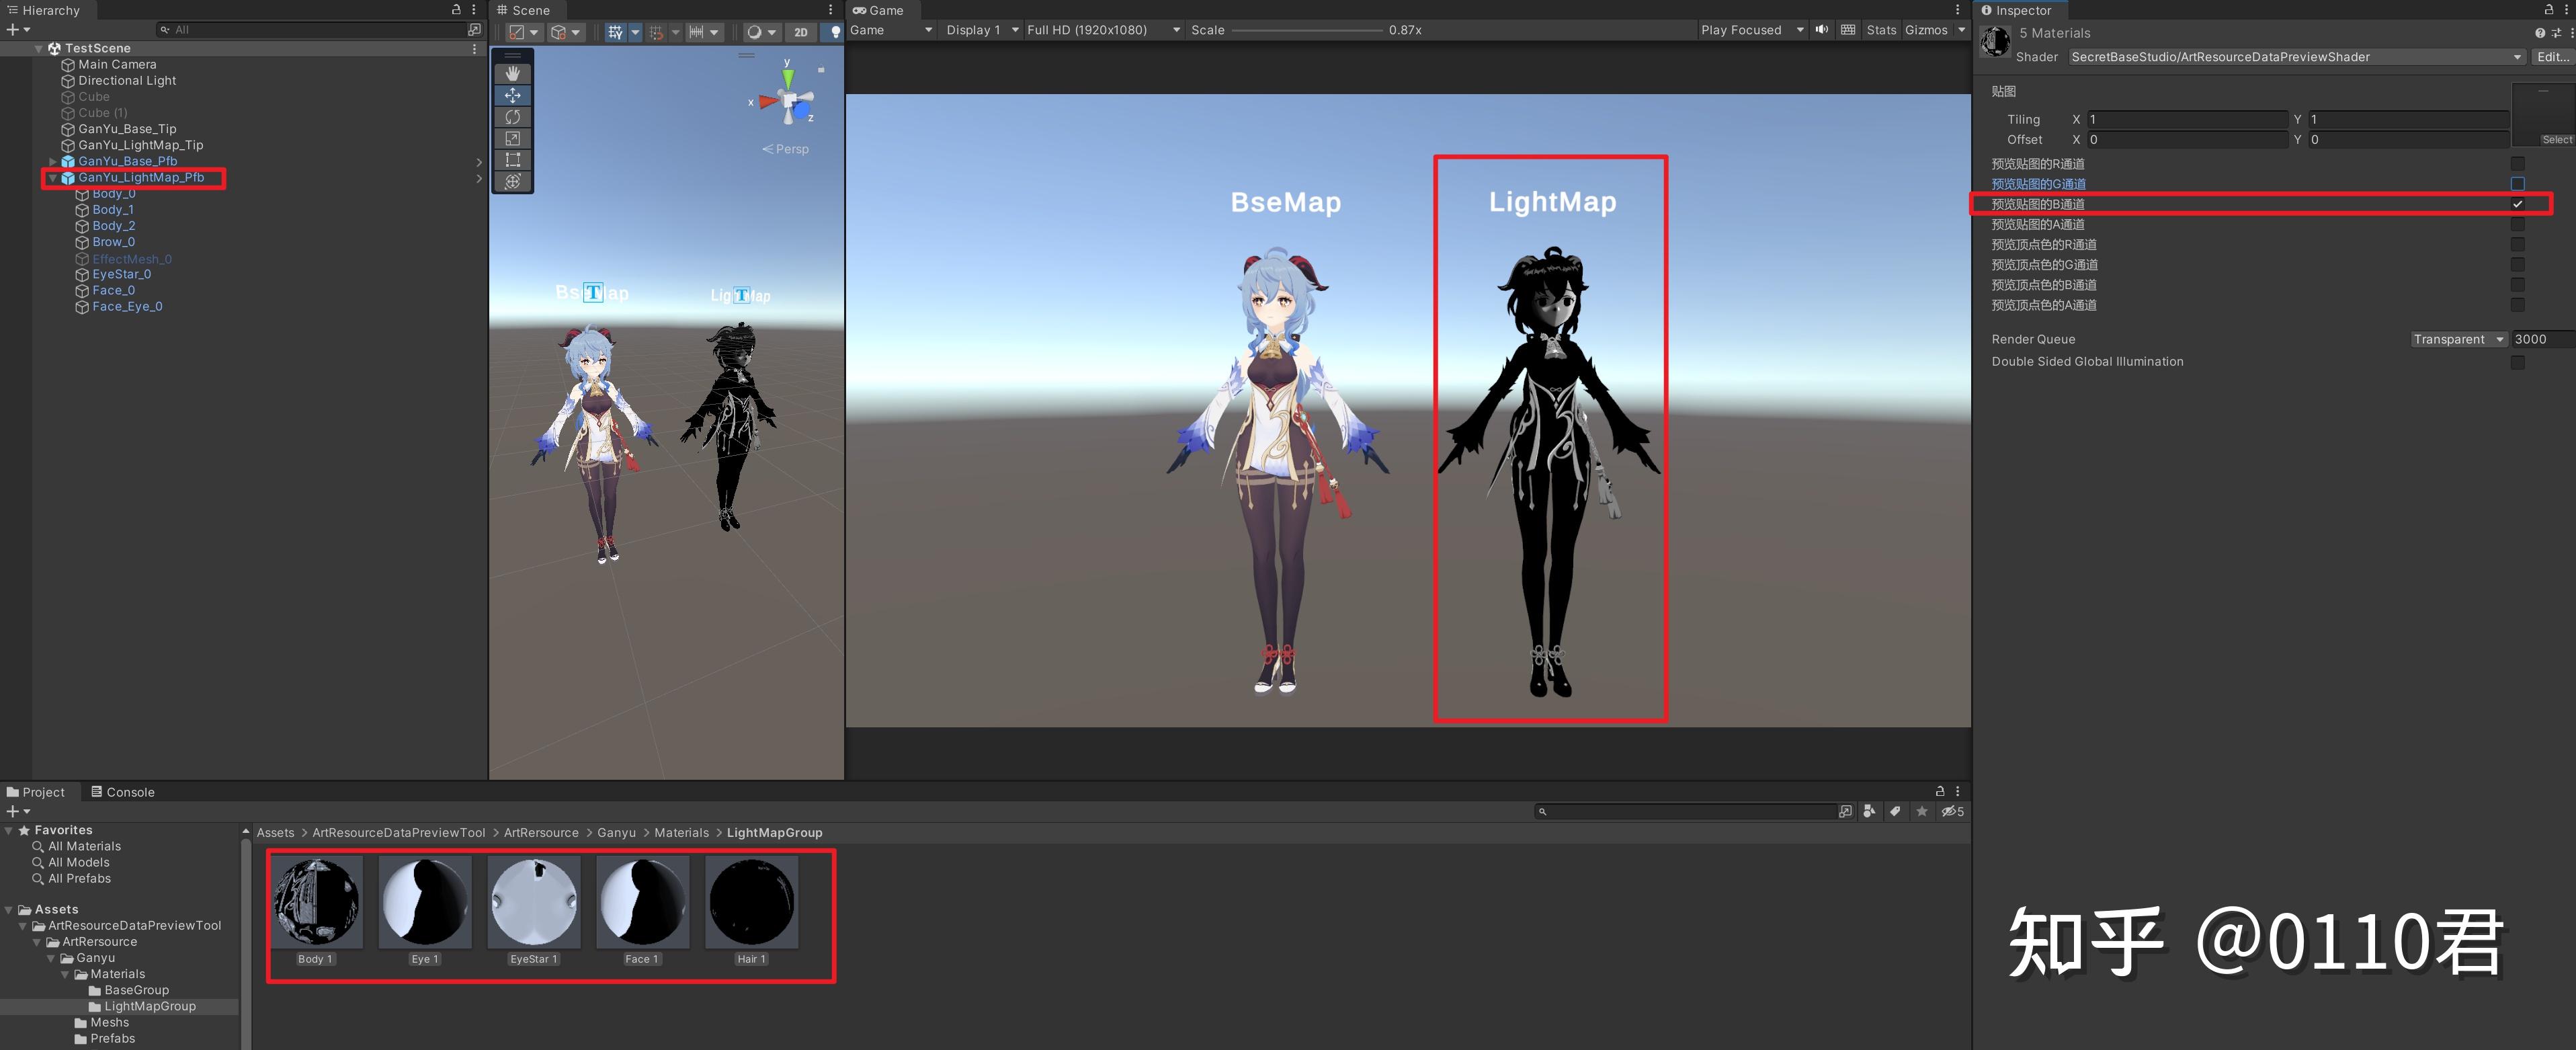
Task: Open the Shader selection dropdown
Action: tap(2296, 57)
